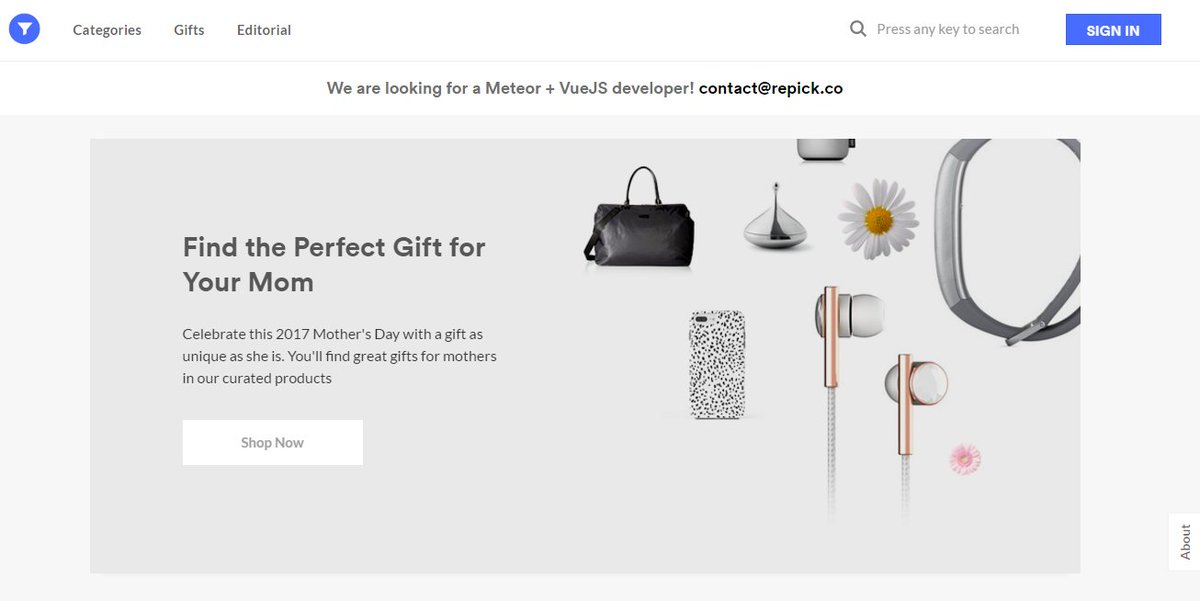
Task: Click the Meteor + VueJS developer announcement text
Action: (x=510, y=88)
